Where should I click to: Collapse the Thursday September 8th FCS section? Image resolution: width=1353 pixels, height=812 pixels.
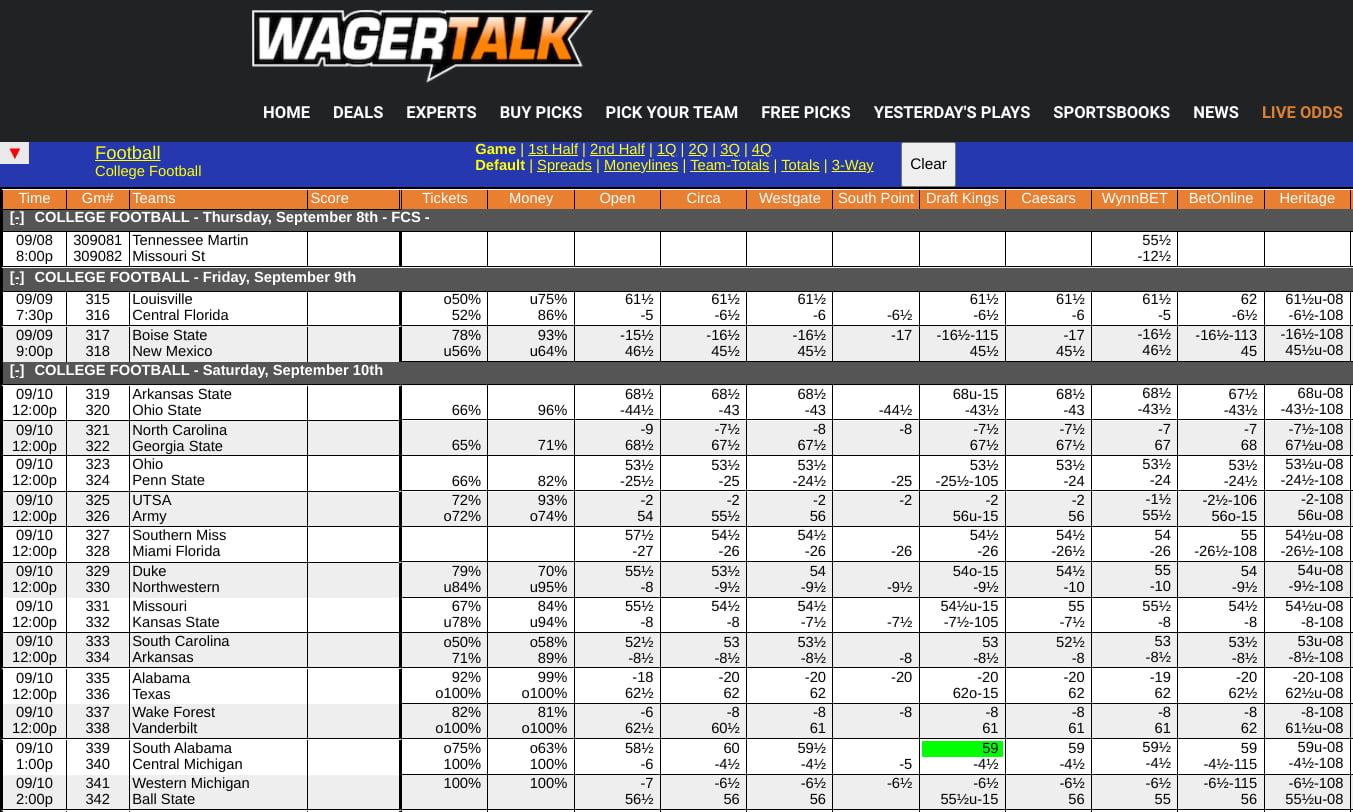(17, 217)
